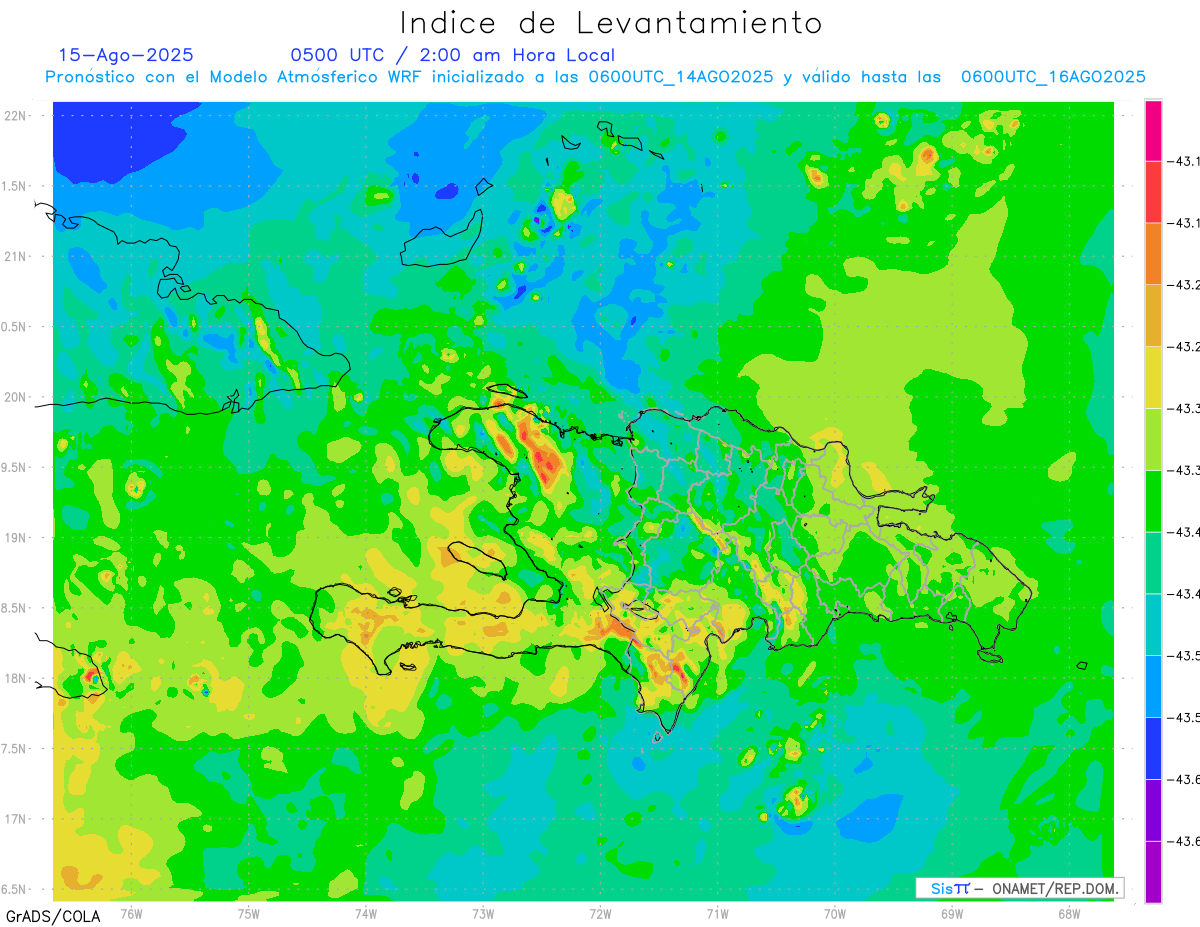Click the 76W longitude label
The width and height of the screenshot is (1200, 927).
tap(131, 914)
